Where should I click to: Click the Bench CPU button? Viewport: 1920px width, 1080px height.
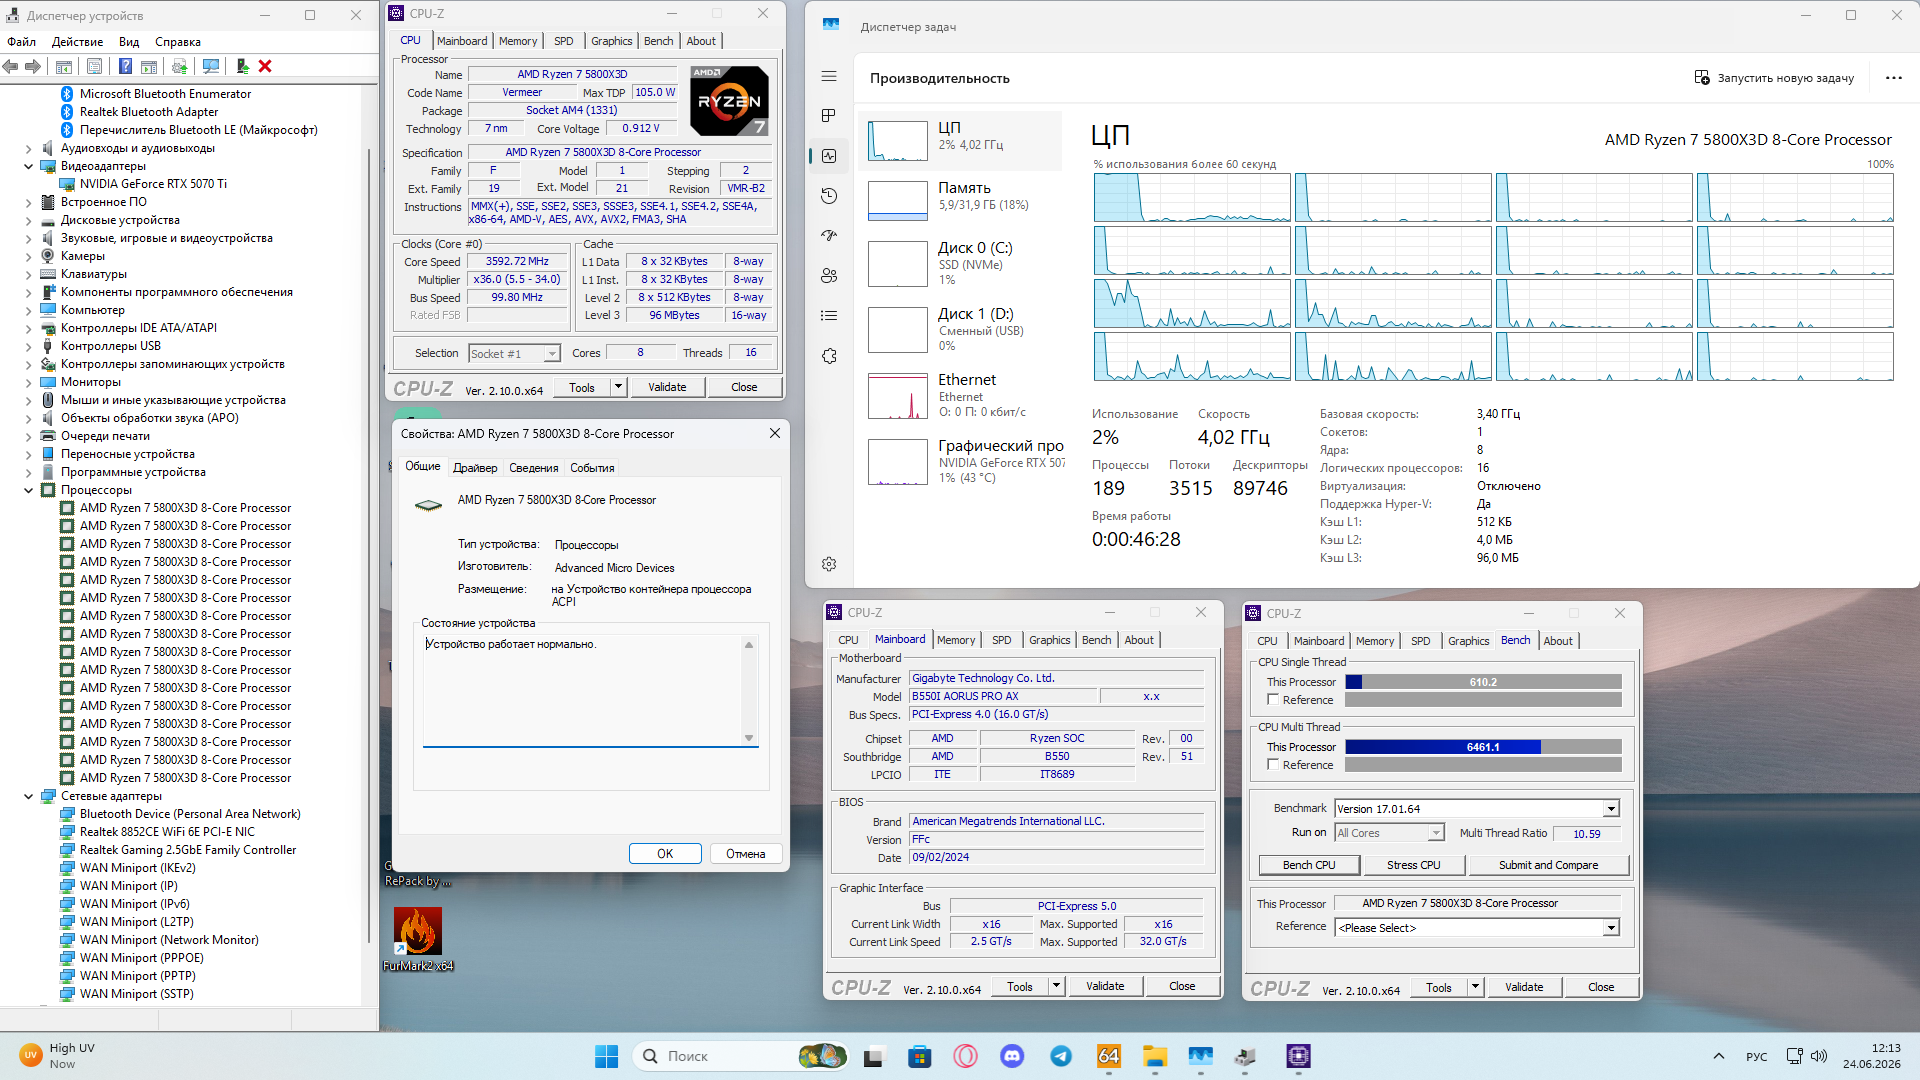[x=1309, y=865]
